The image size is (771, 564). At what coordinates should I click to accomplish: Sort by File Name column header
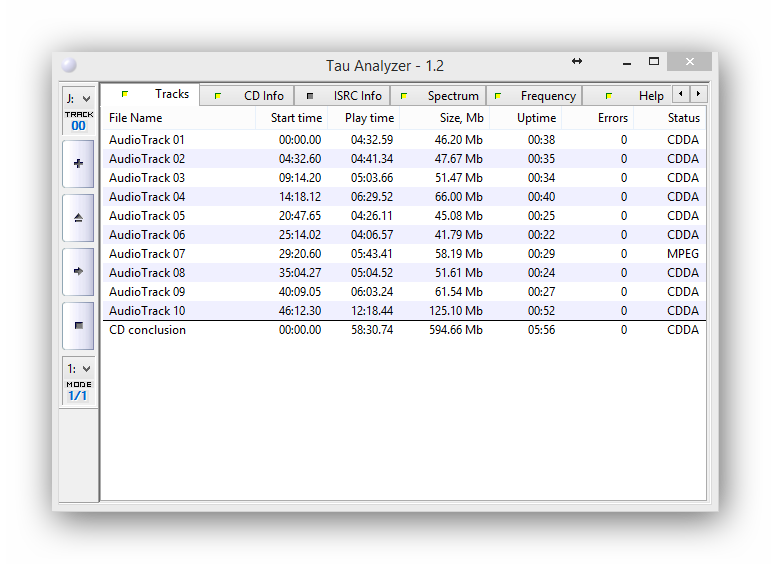point(179,118)
